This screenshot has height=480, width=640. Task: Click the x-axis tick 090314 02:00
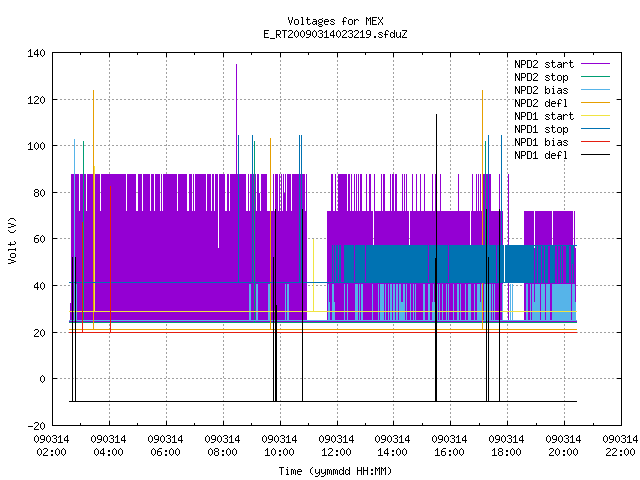51,446
